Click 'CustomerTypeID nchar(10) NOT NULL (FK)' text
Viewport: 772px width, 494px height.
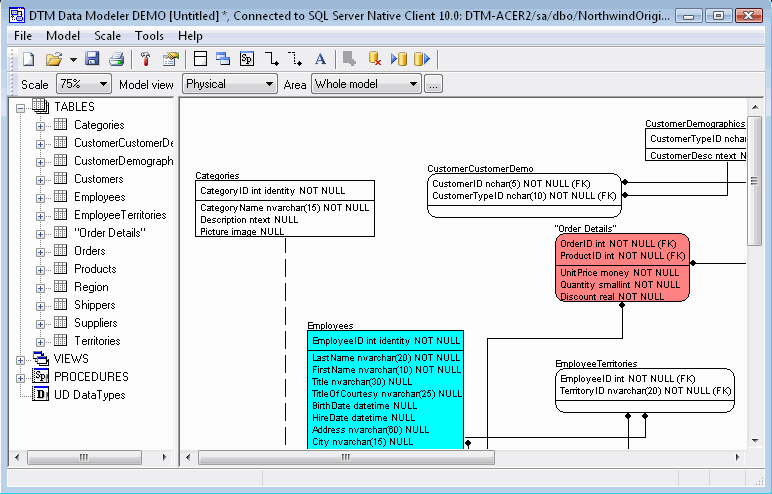[524, 196]
